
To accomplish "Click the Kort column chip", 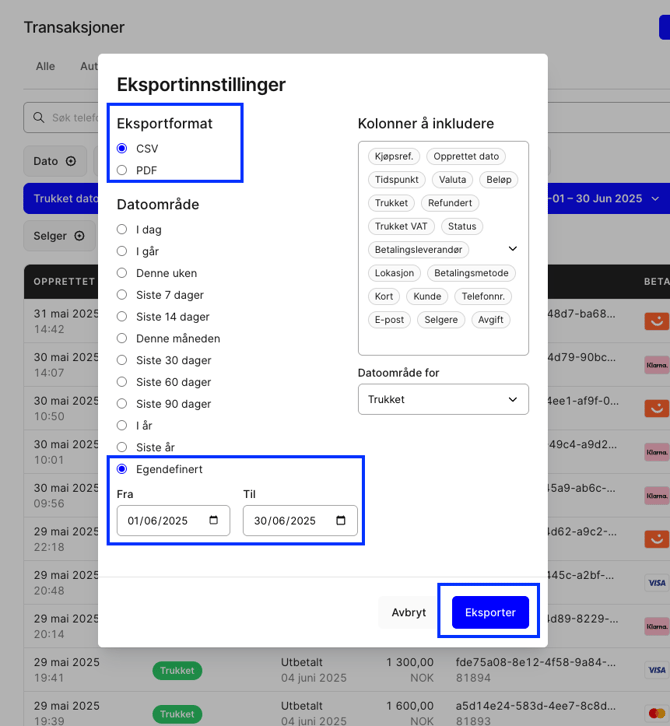I will coord(384,296).
